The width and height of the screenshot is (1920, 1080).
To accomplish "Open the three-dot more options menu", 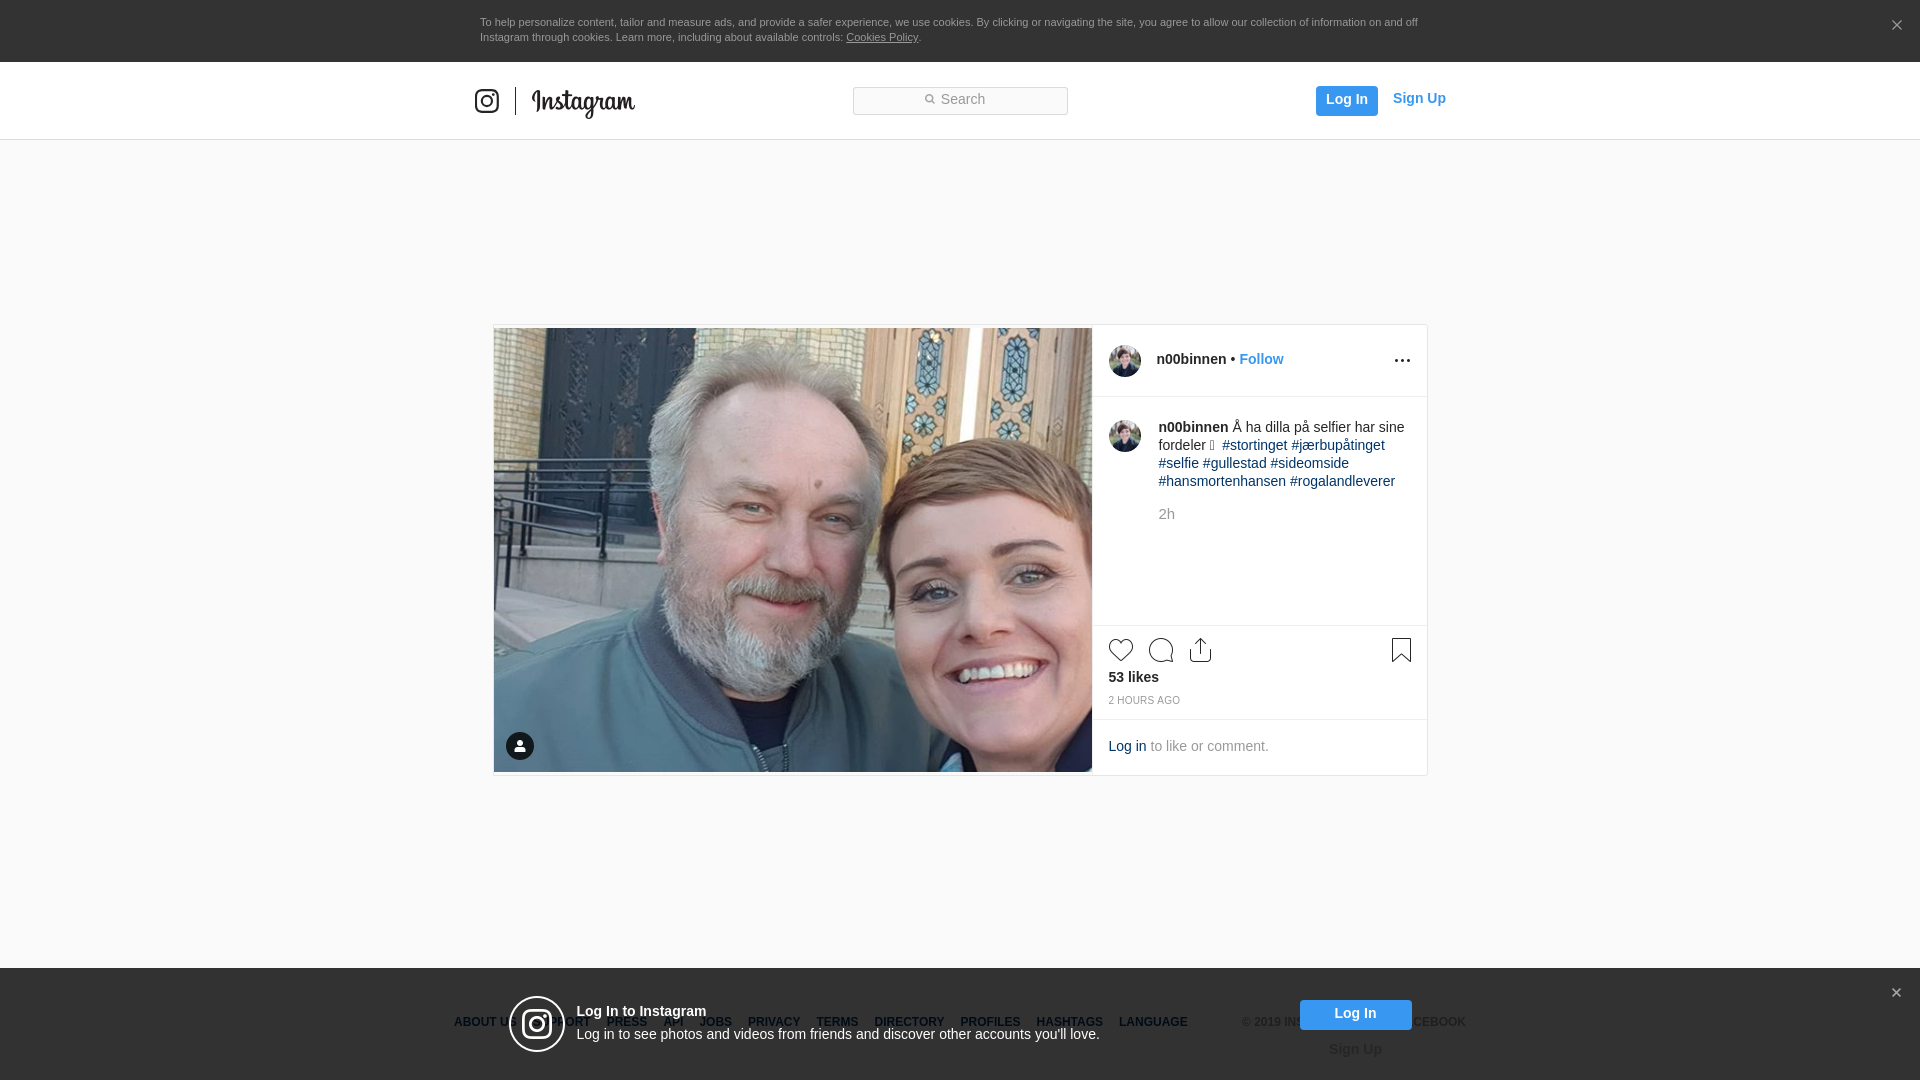I will click(1402, 361).
